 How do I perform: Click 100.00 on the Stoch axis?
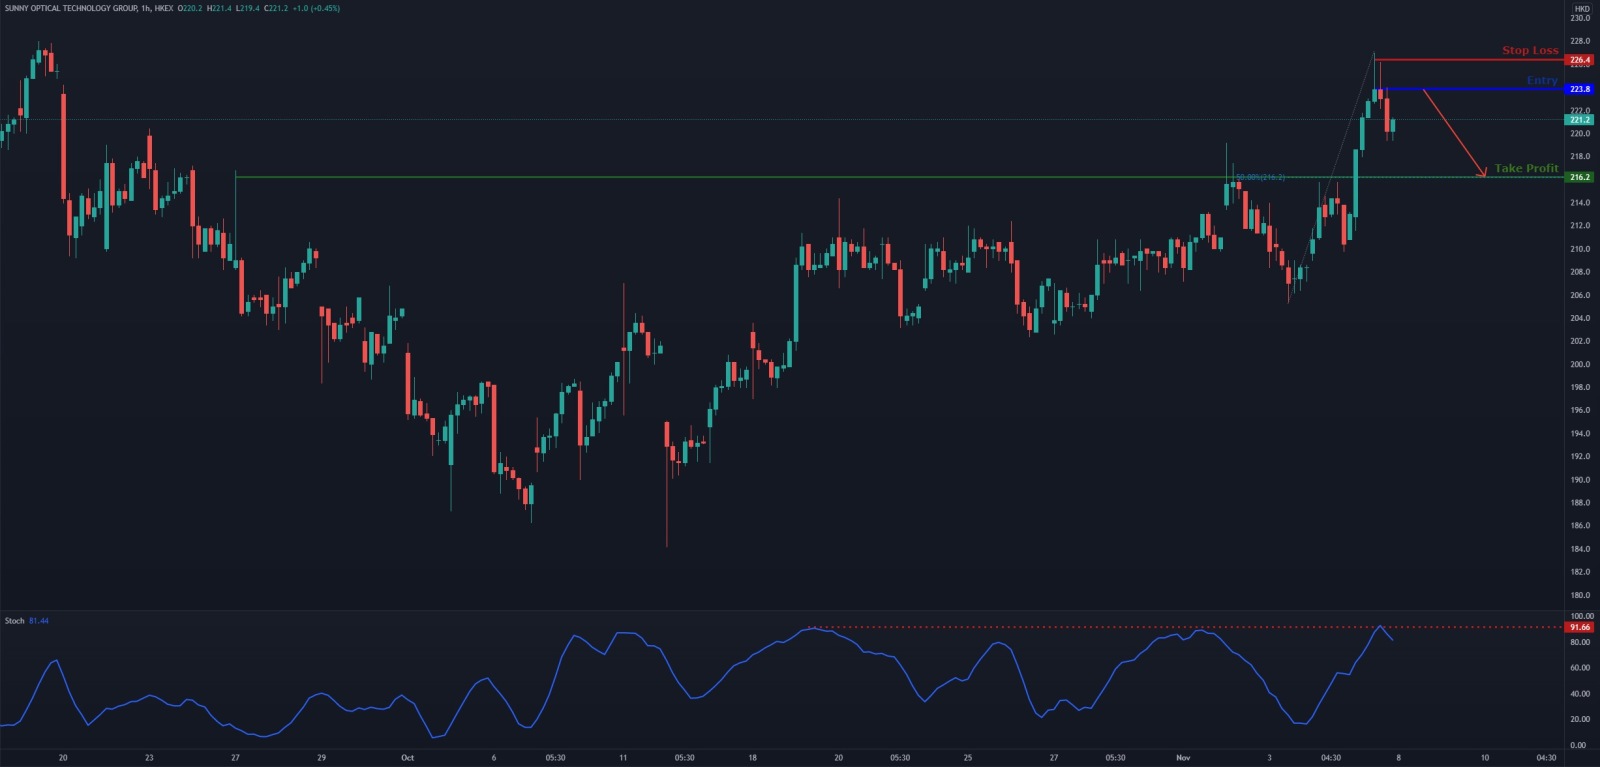pos(1582,616)
